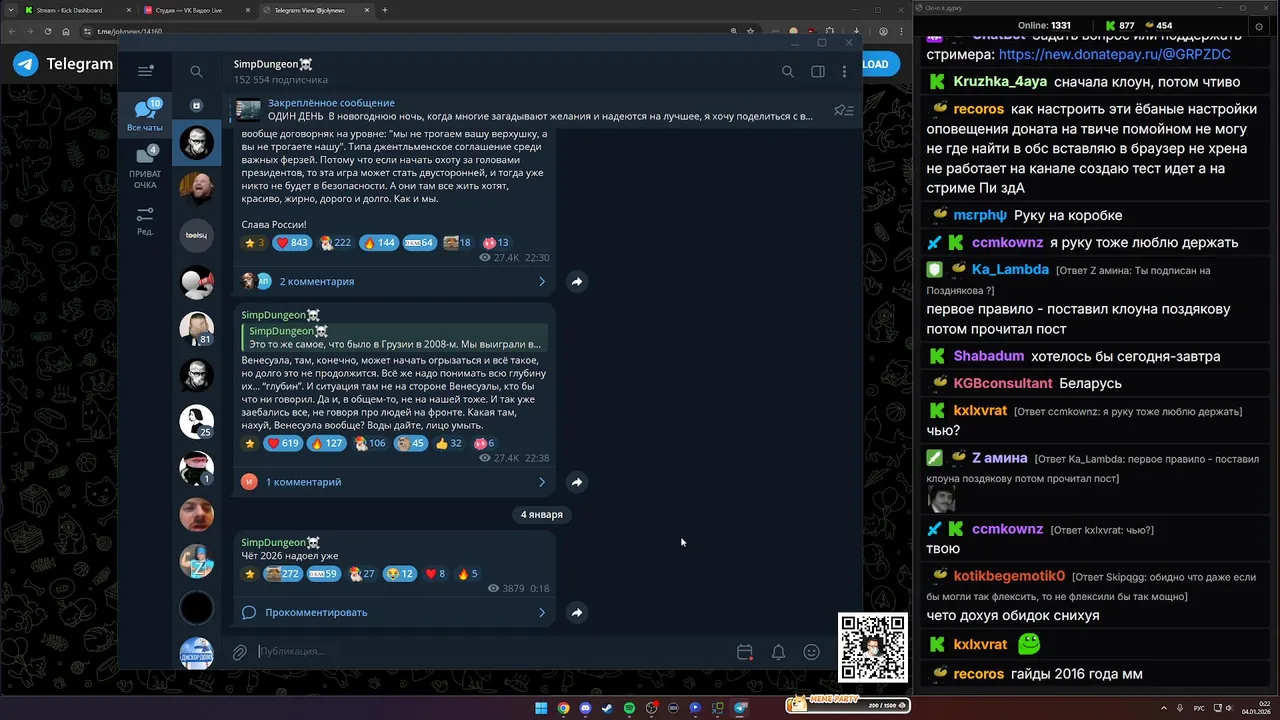This screenshot has width=1280, height=720.
Task: Open the chat avatar with 81 unread
Action: tap(196, 329)
